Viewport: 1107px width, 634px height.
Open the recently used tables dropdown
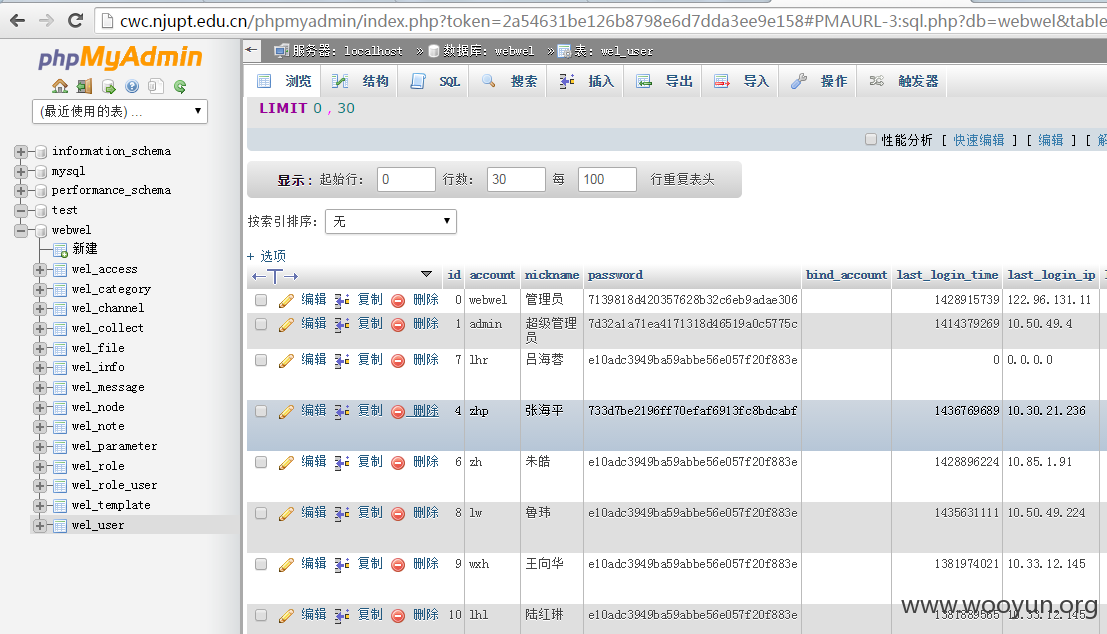pyautogui.click(x=120, y=112)
